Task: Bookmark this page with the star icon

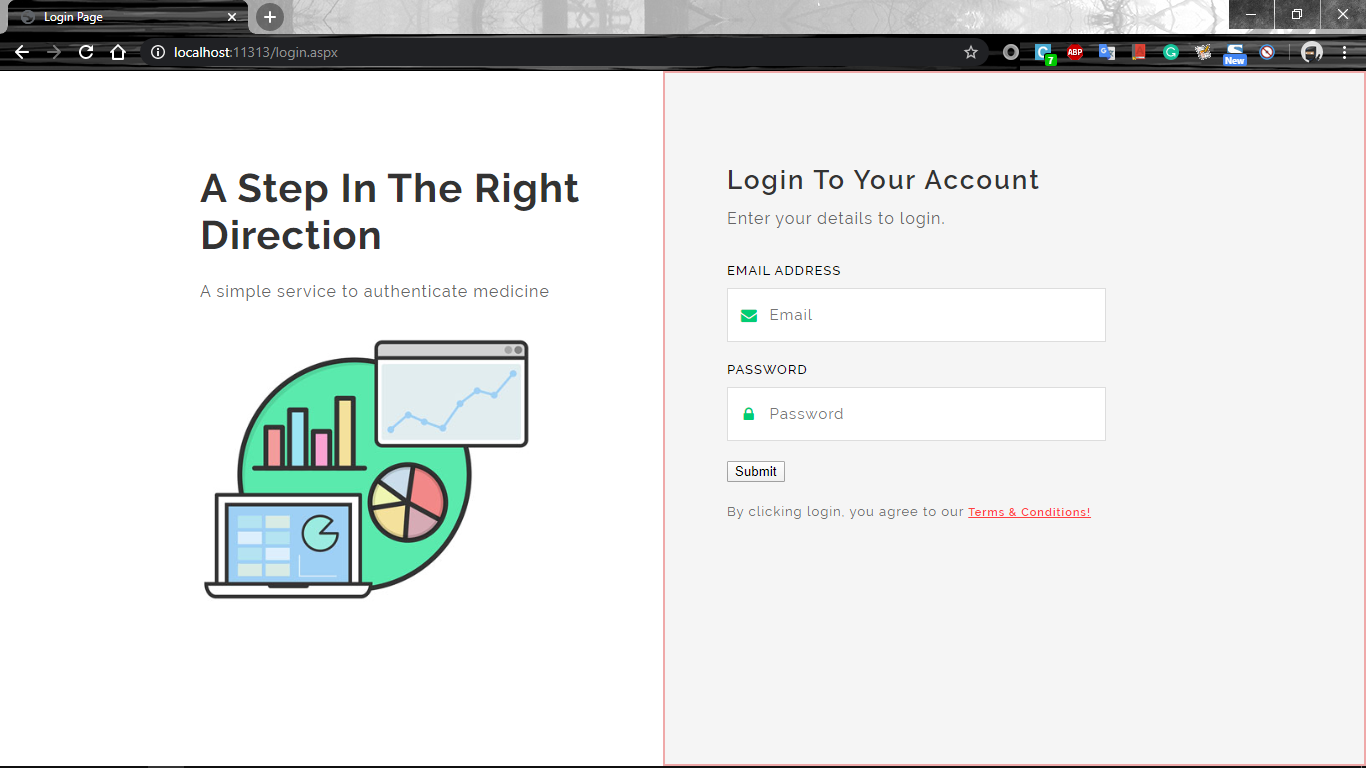Action: [x=971, y=52]
